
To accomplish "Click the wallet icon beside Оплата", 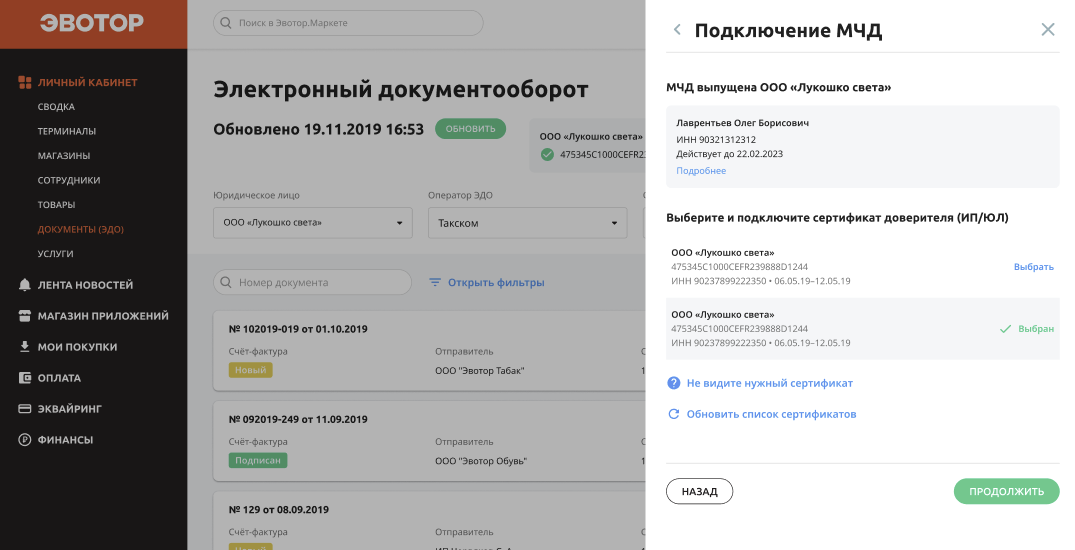I will (x=25, y=378).
